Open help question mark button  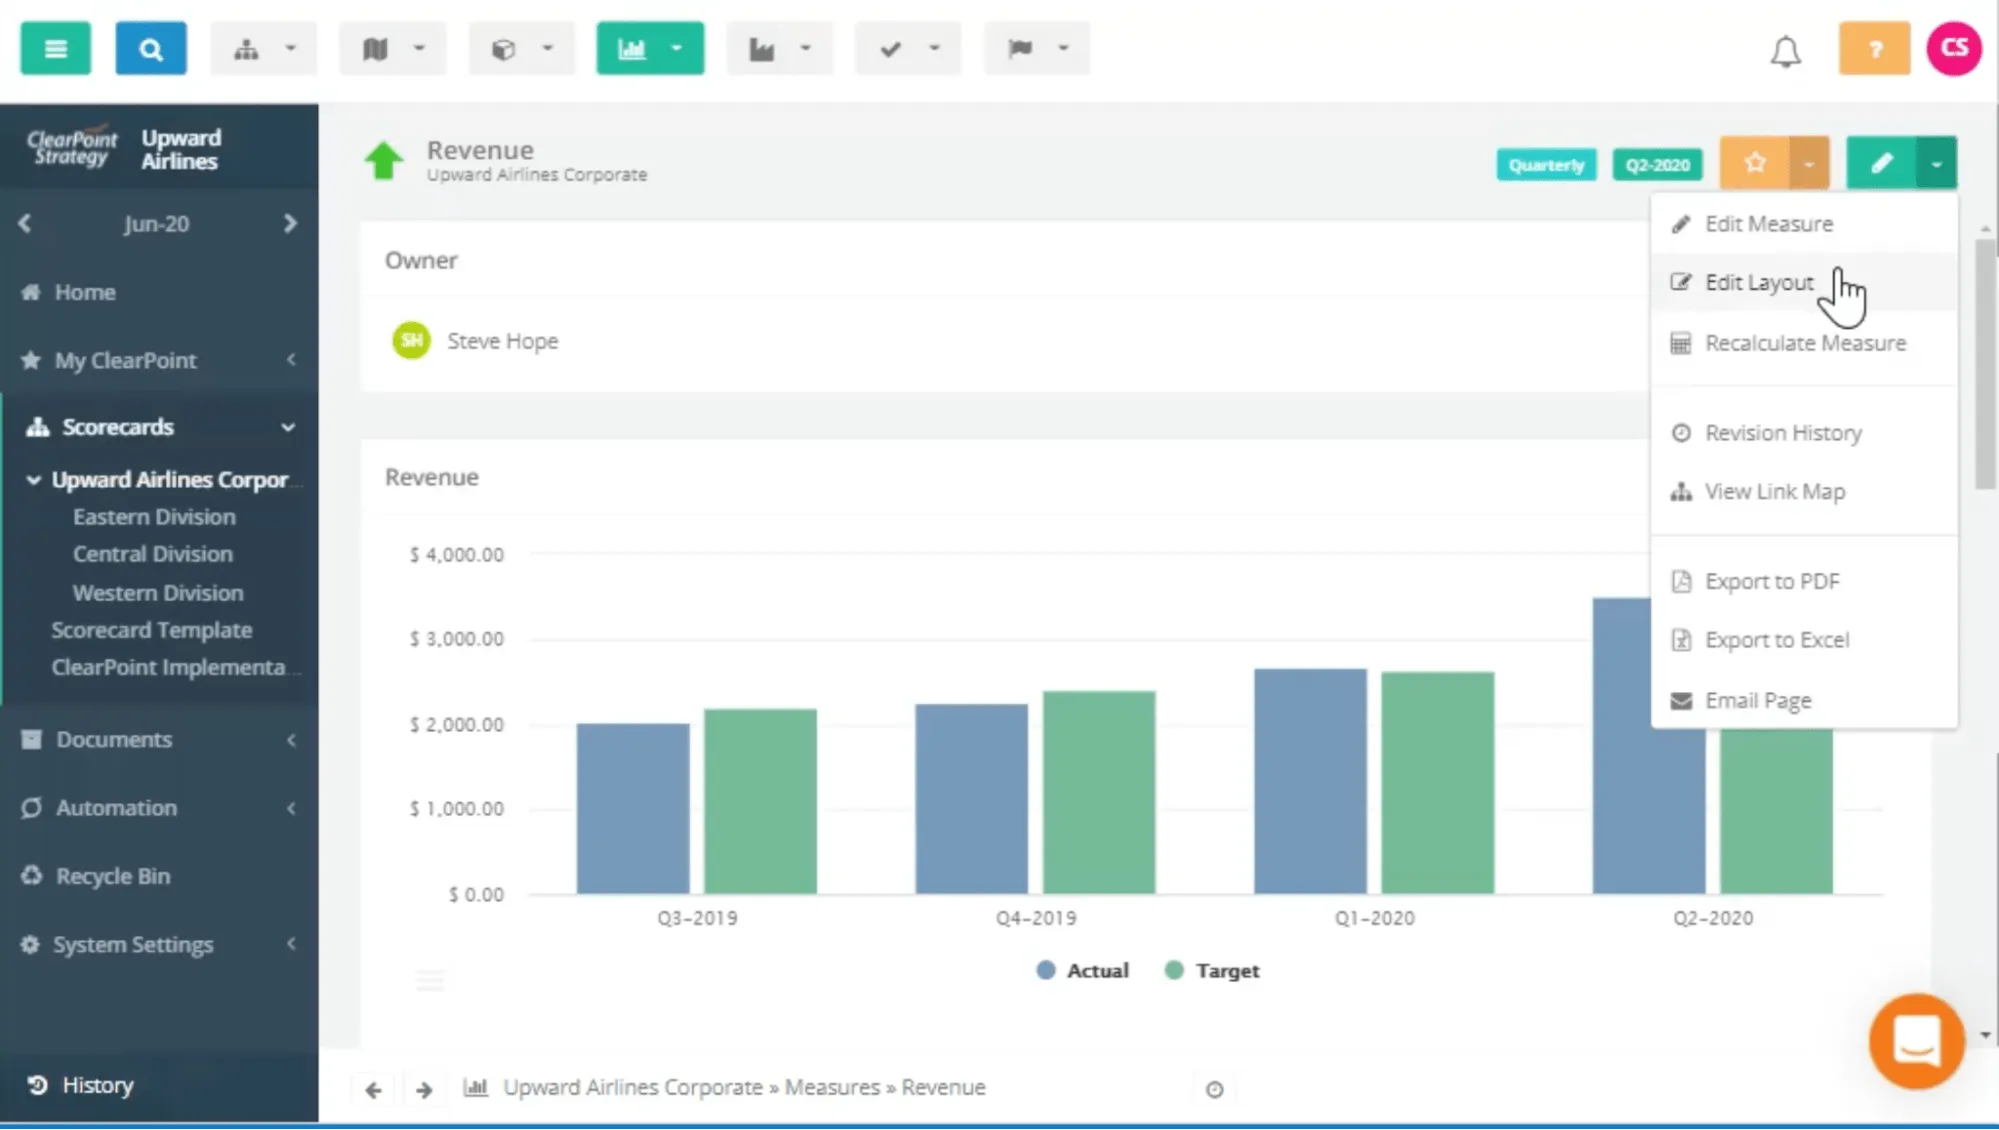coord(1874,48)
